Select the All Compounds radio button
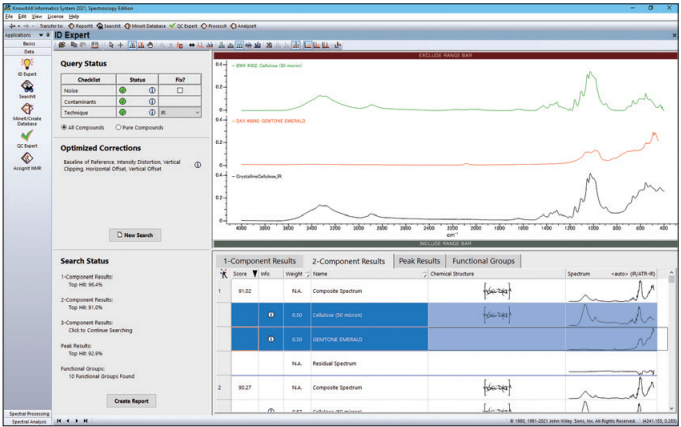 pos(66,127)
